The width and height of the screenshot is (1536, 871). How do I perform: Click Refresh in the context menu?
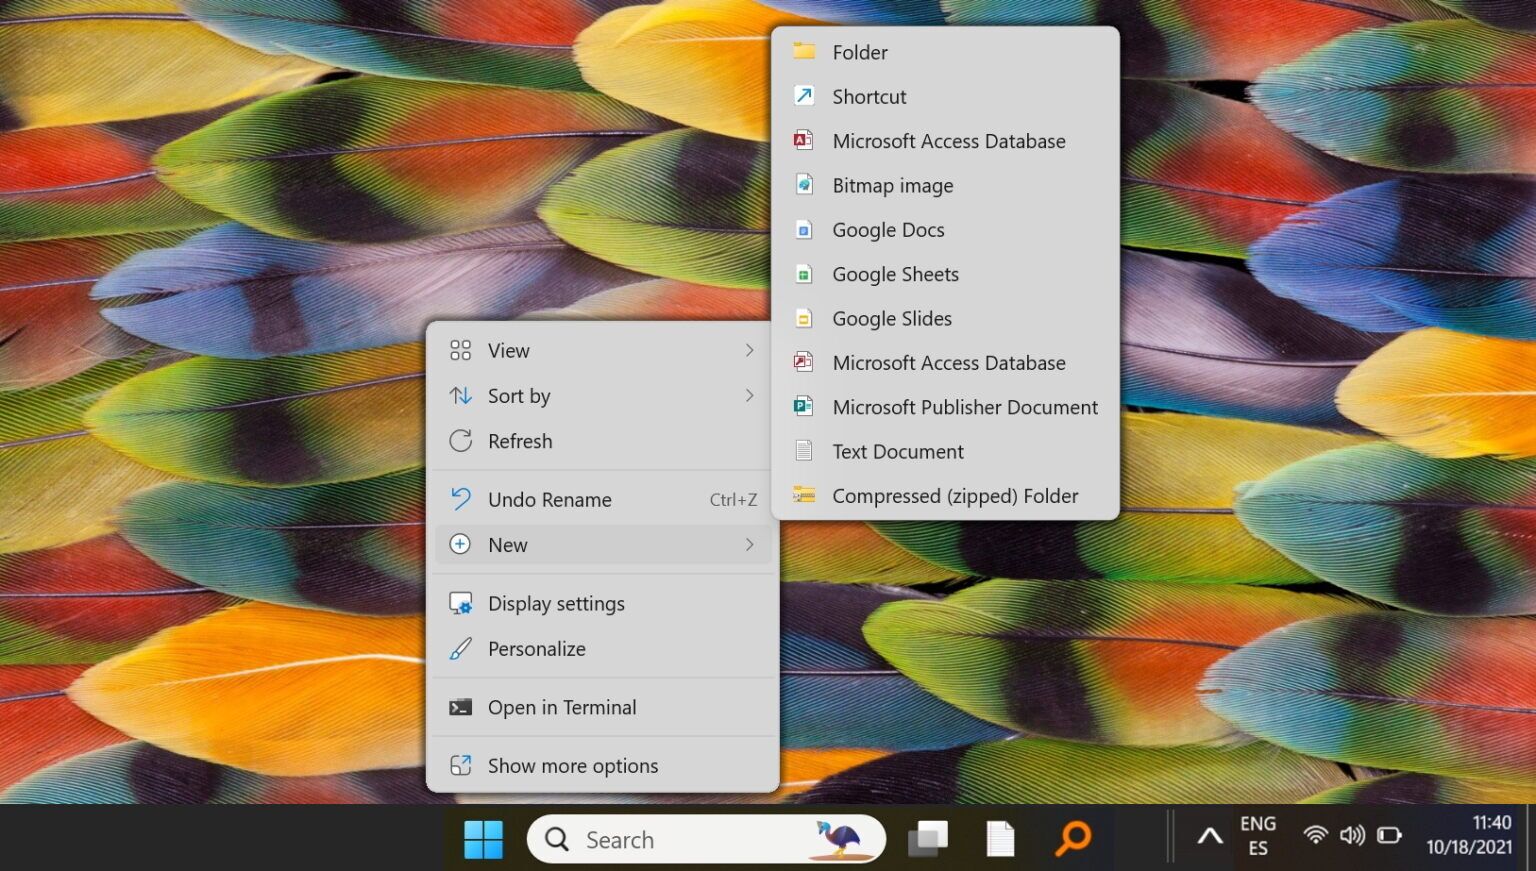(x=520, y=441)
